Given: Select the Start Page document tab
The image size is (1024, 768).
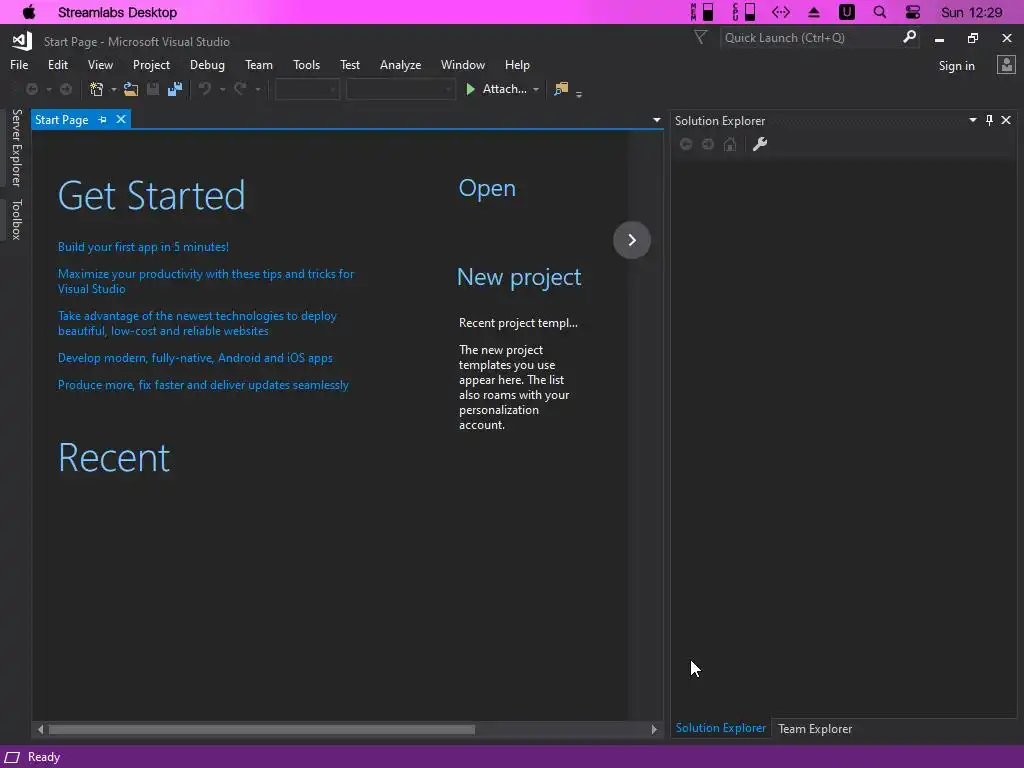Looking at the screenshot, I should 61,120.
